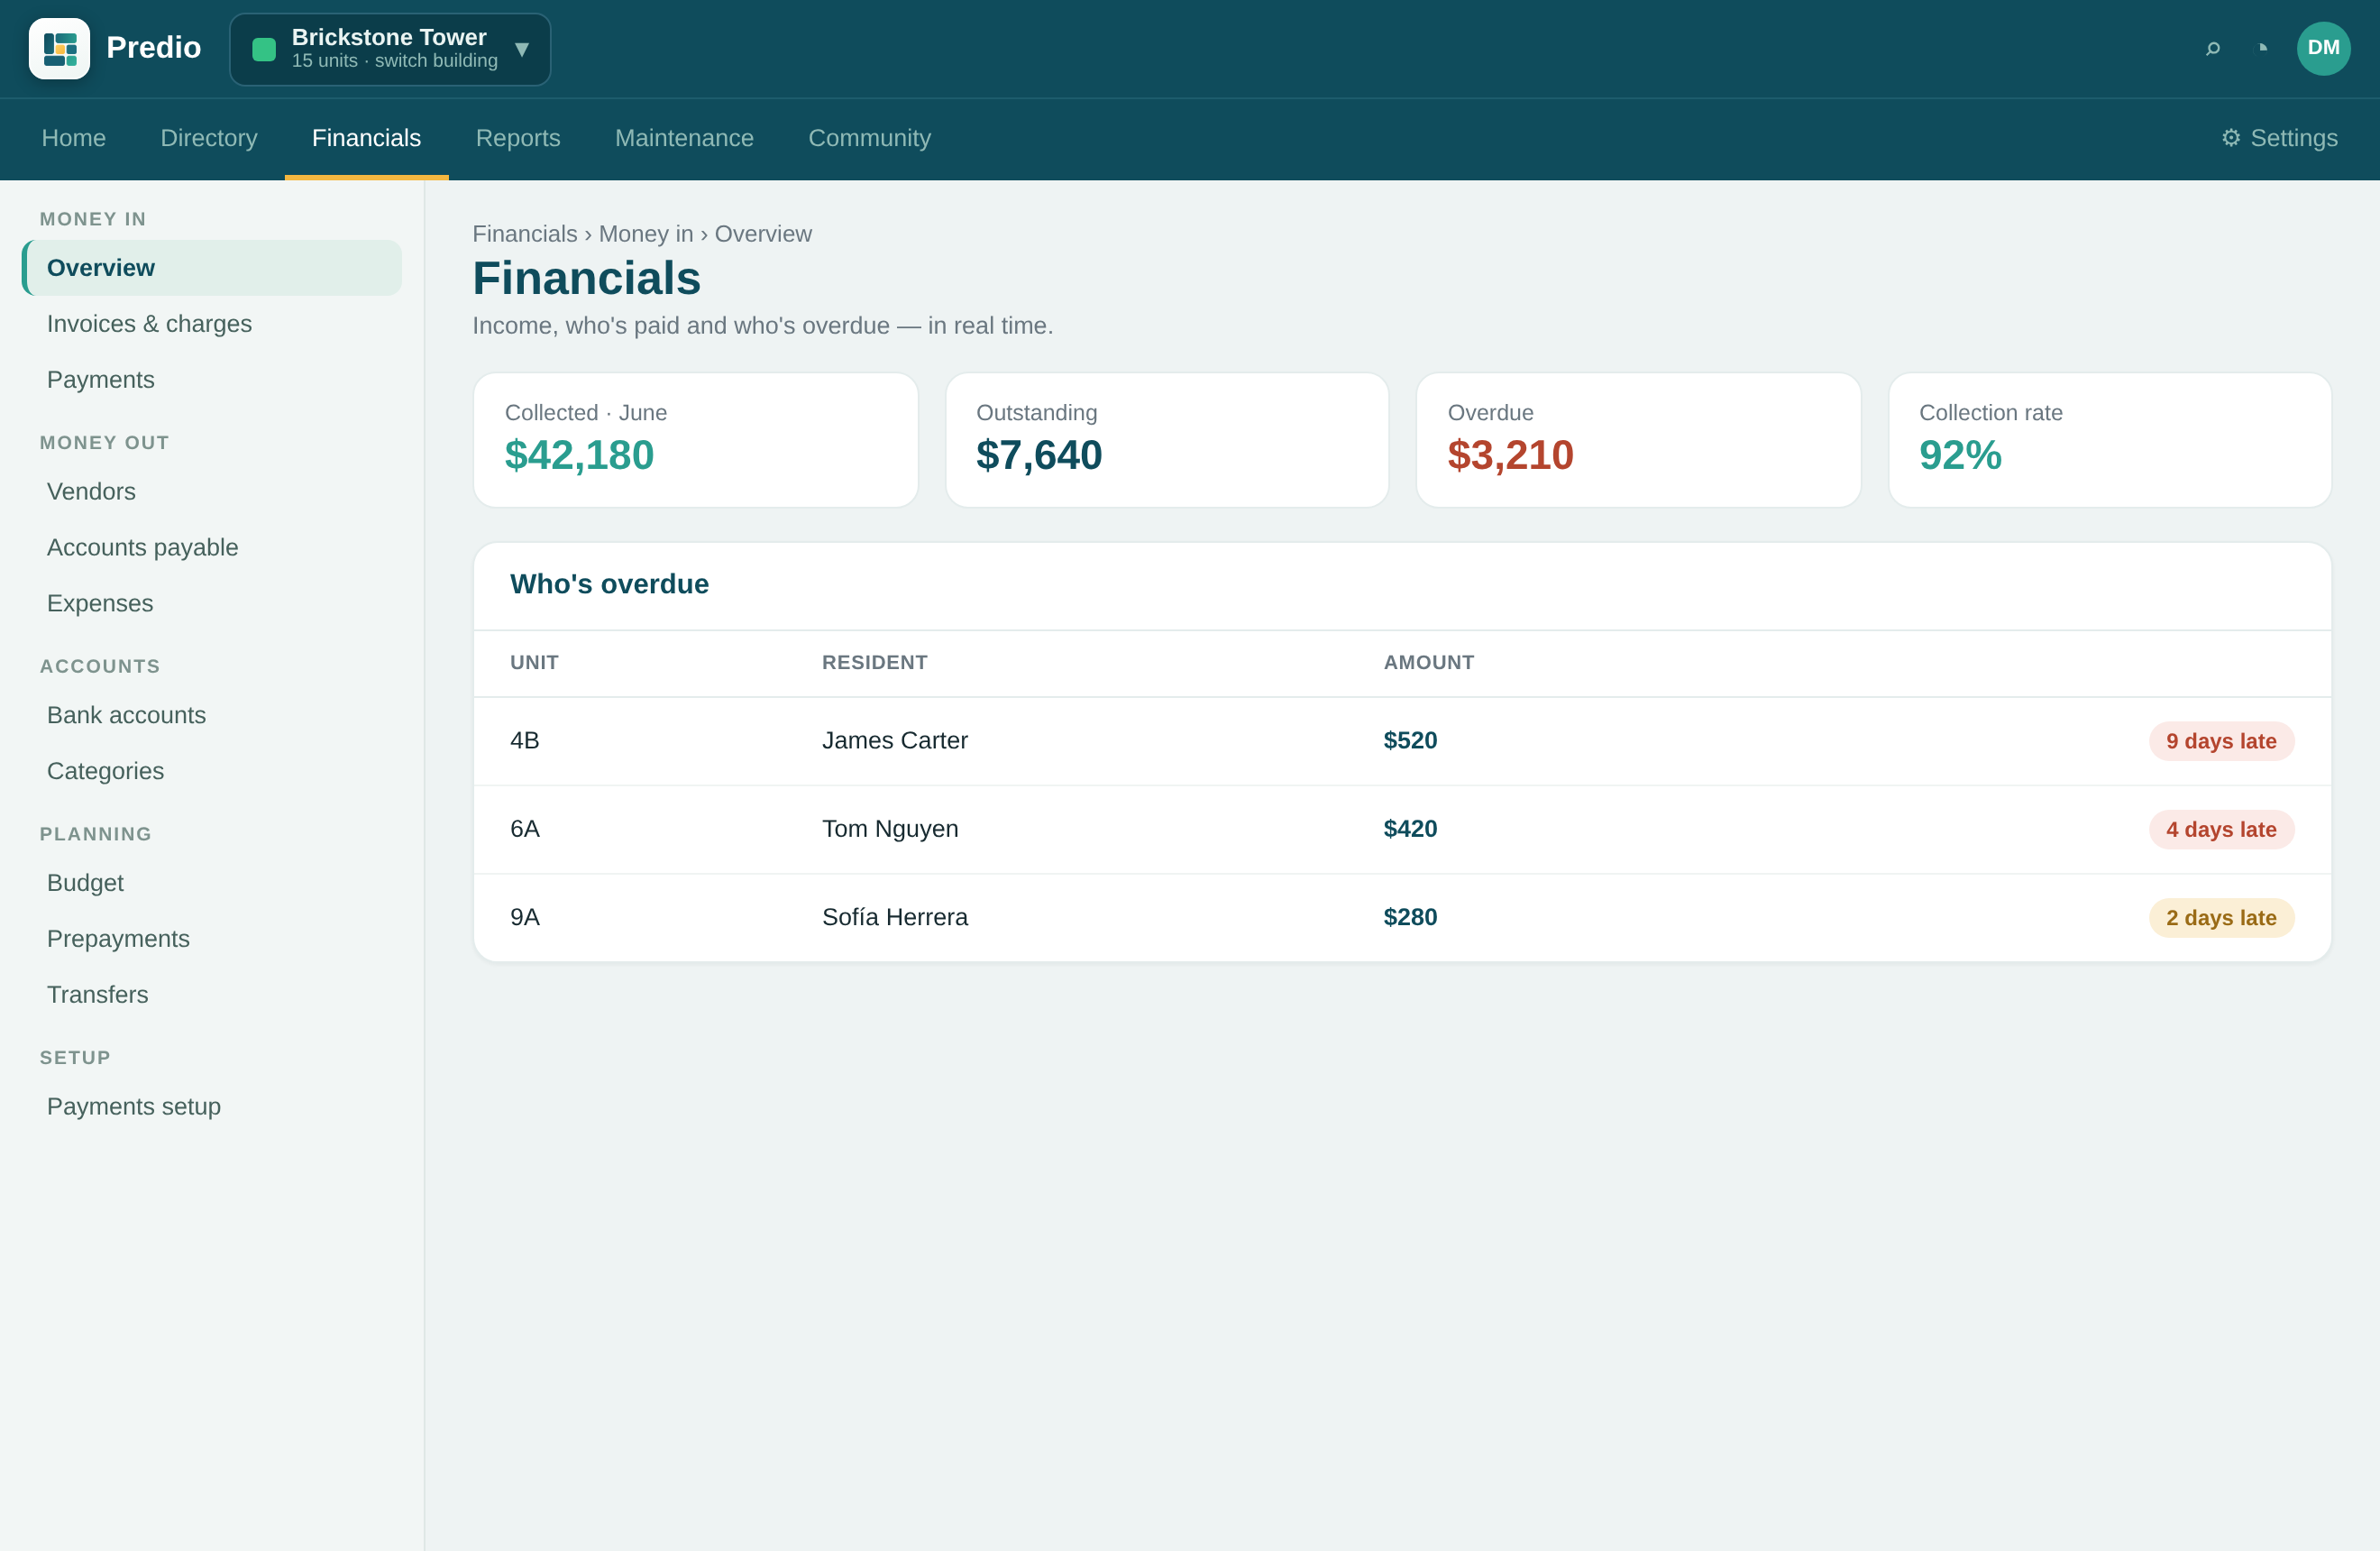Open the DM user avatar menu

click(x=2323, y=48)
